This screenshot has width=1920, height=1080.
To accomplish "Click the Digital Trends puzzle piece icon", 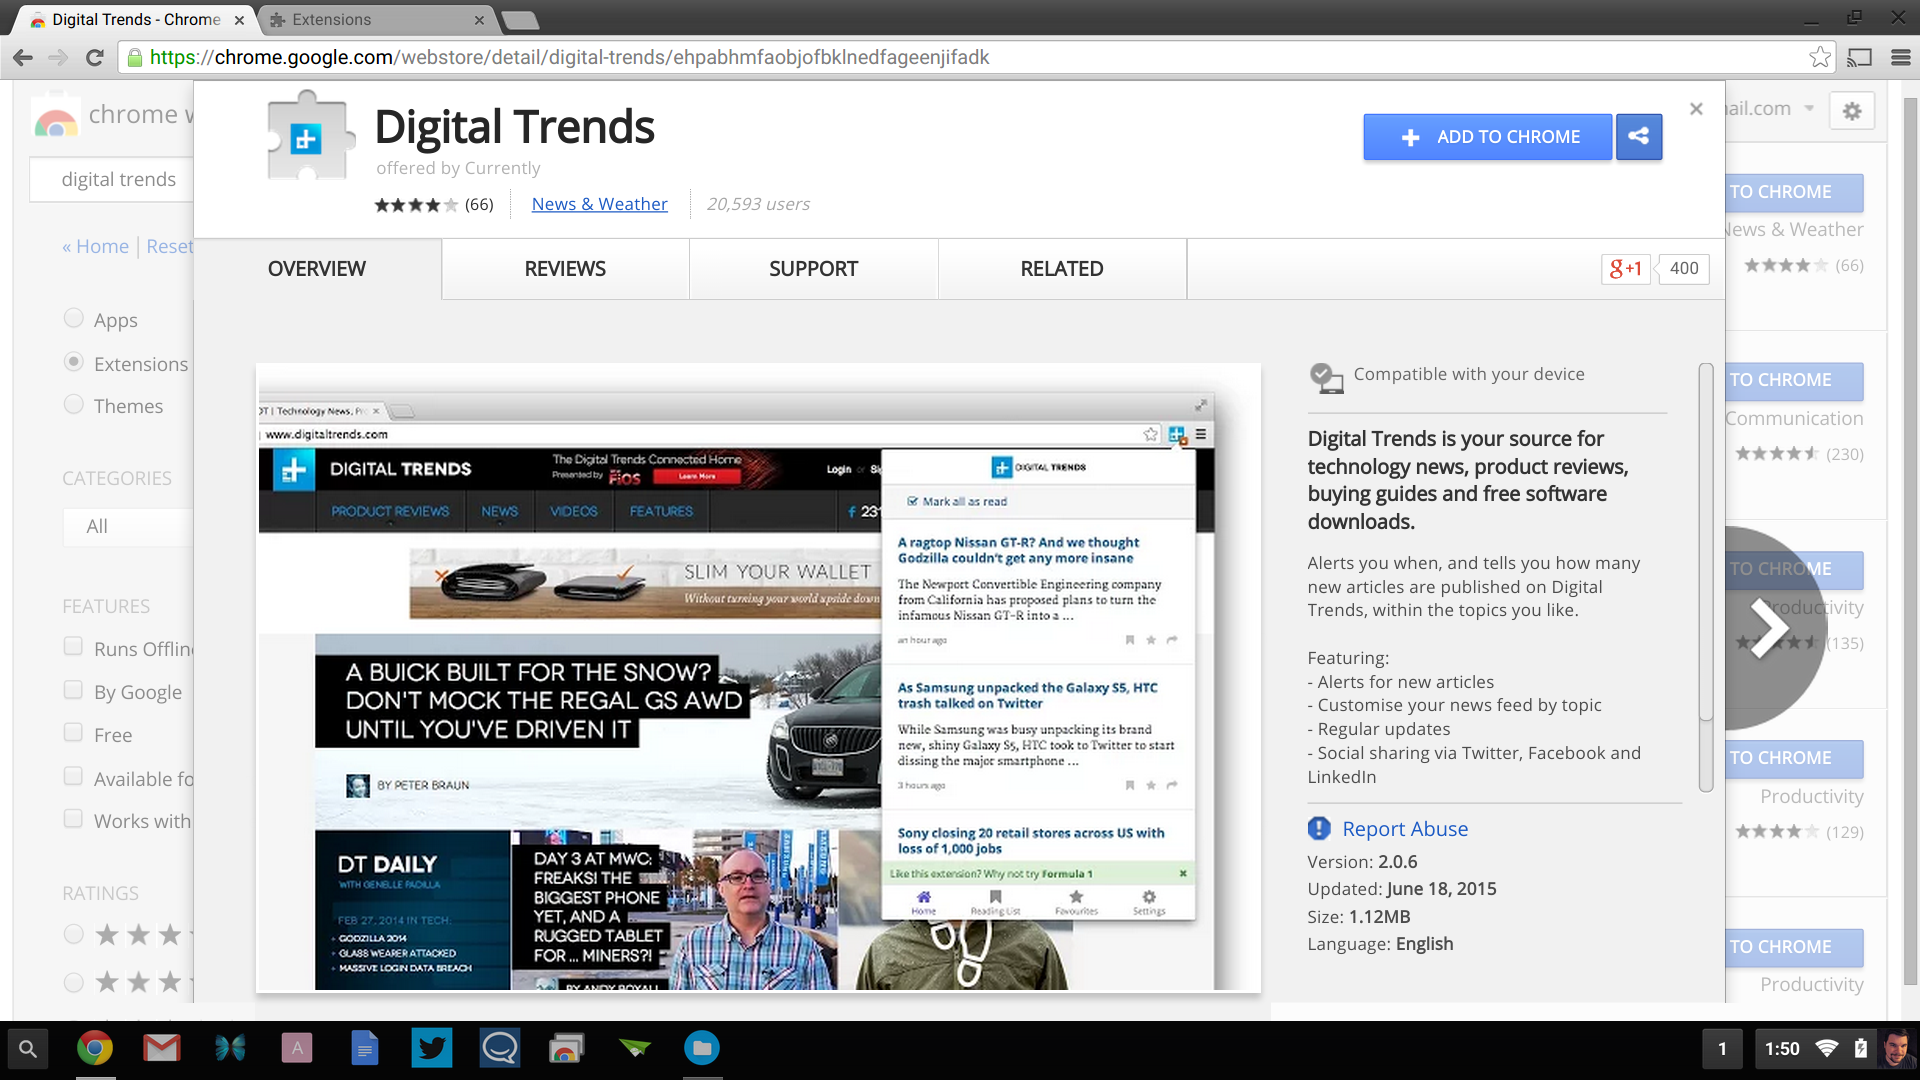I will pos(309,136).
